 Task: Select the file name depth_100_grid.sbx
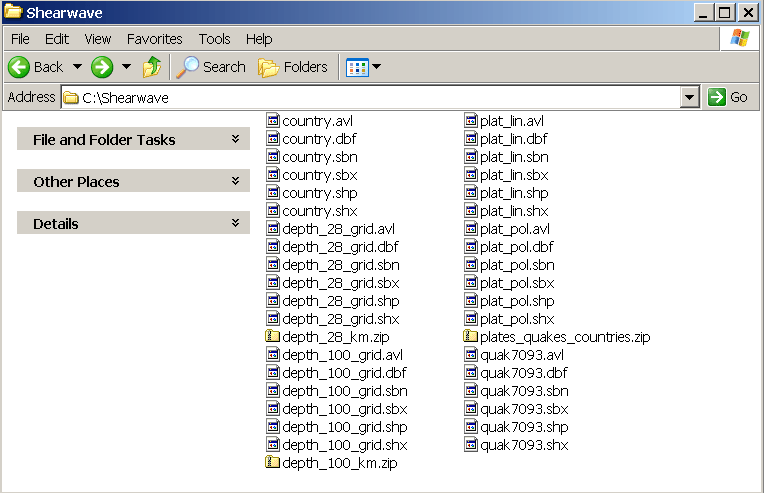pos(345,409)
